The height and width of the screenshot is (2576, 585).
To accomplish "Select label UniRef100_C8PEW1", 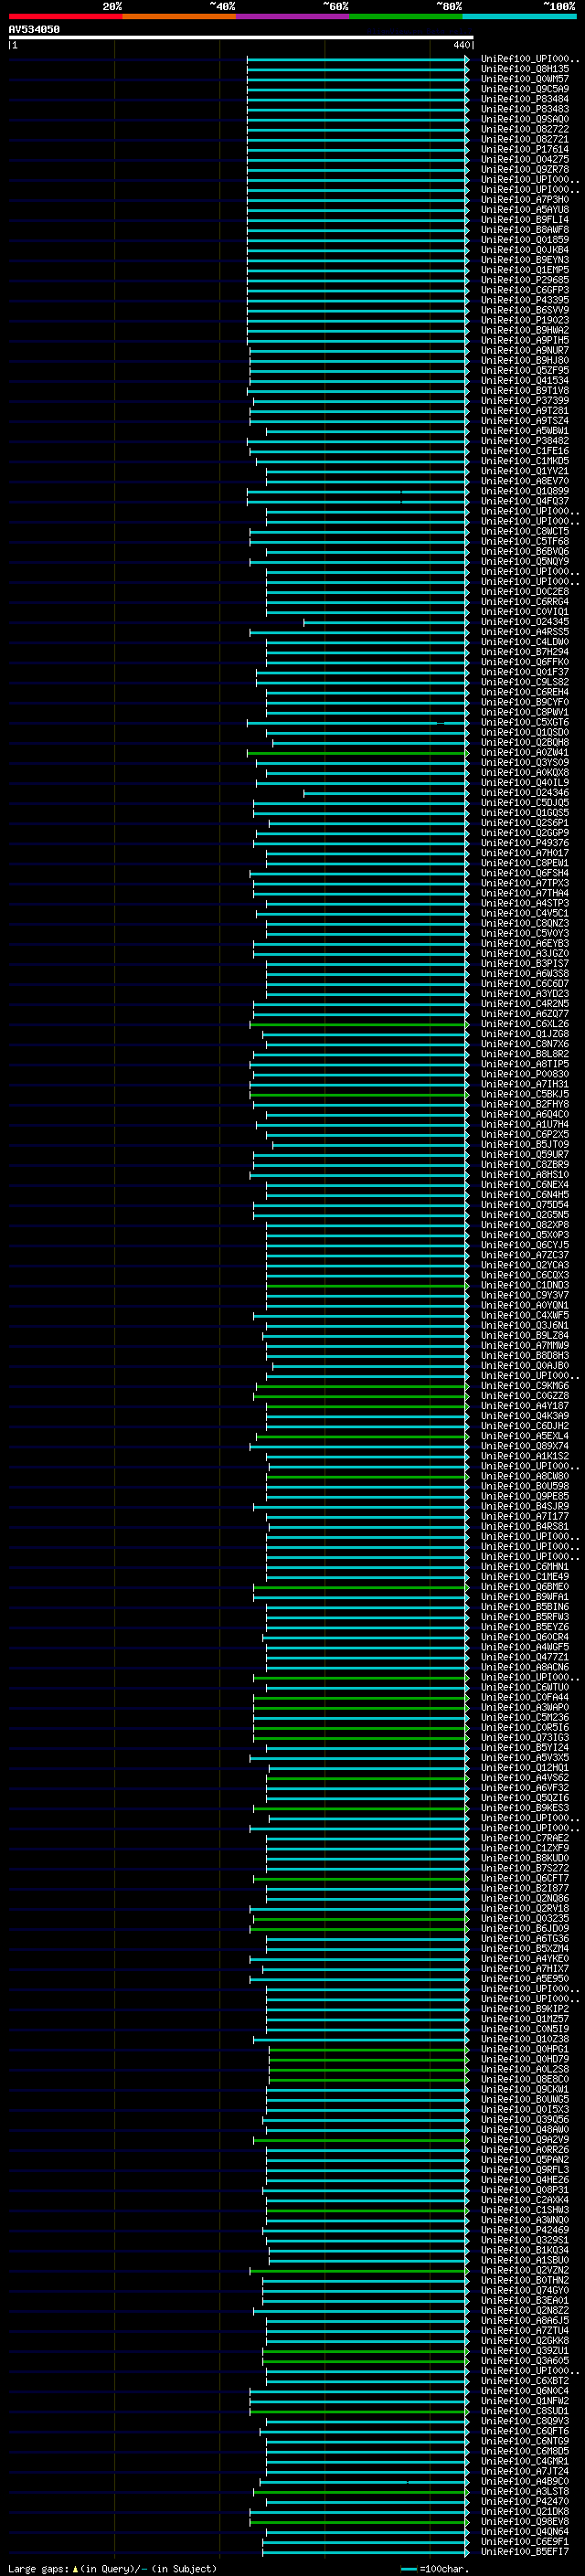I will coord(524,863).
